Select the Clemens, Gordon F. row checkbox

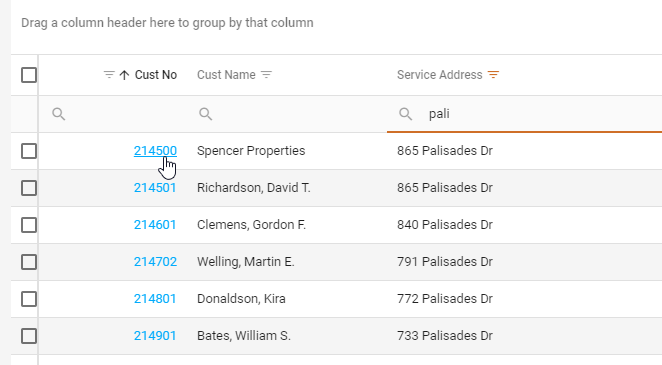29,225
